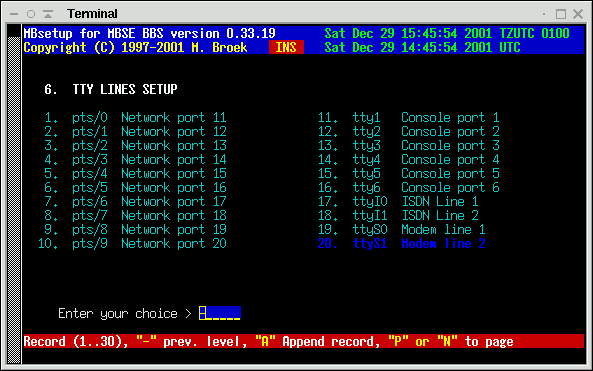Click the MBsetup version 0.33.19 header text
The width and height of the screenshot is (593, 371).
click(x=149, y=33)
